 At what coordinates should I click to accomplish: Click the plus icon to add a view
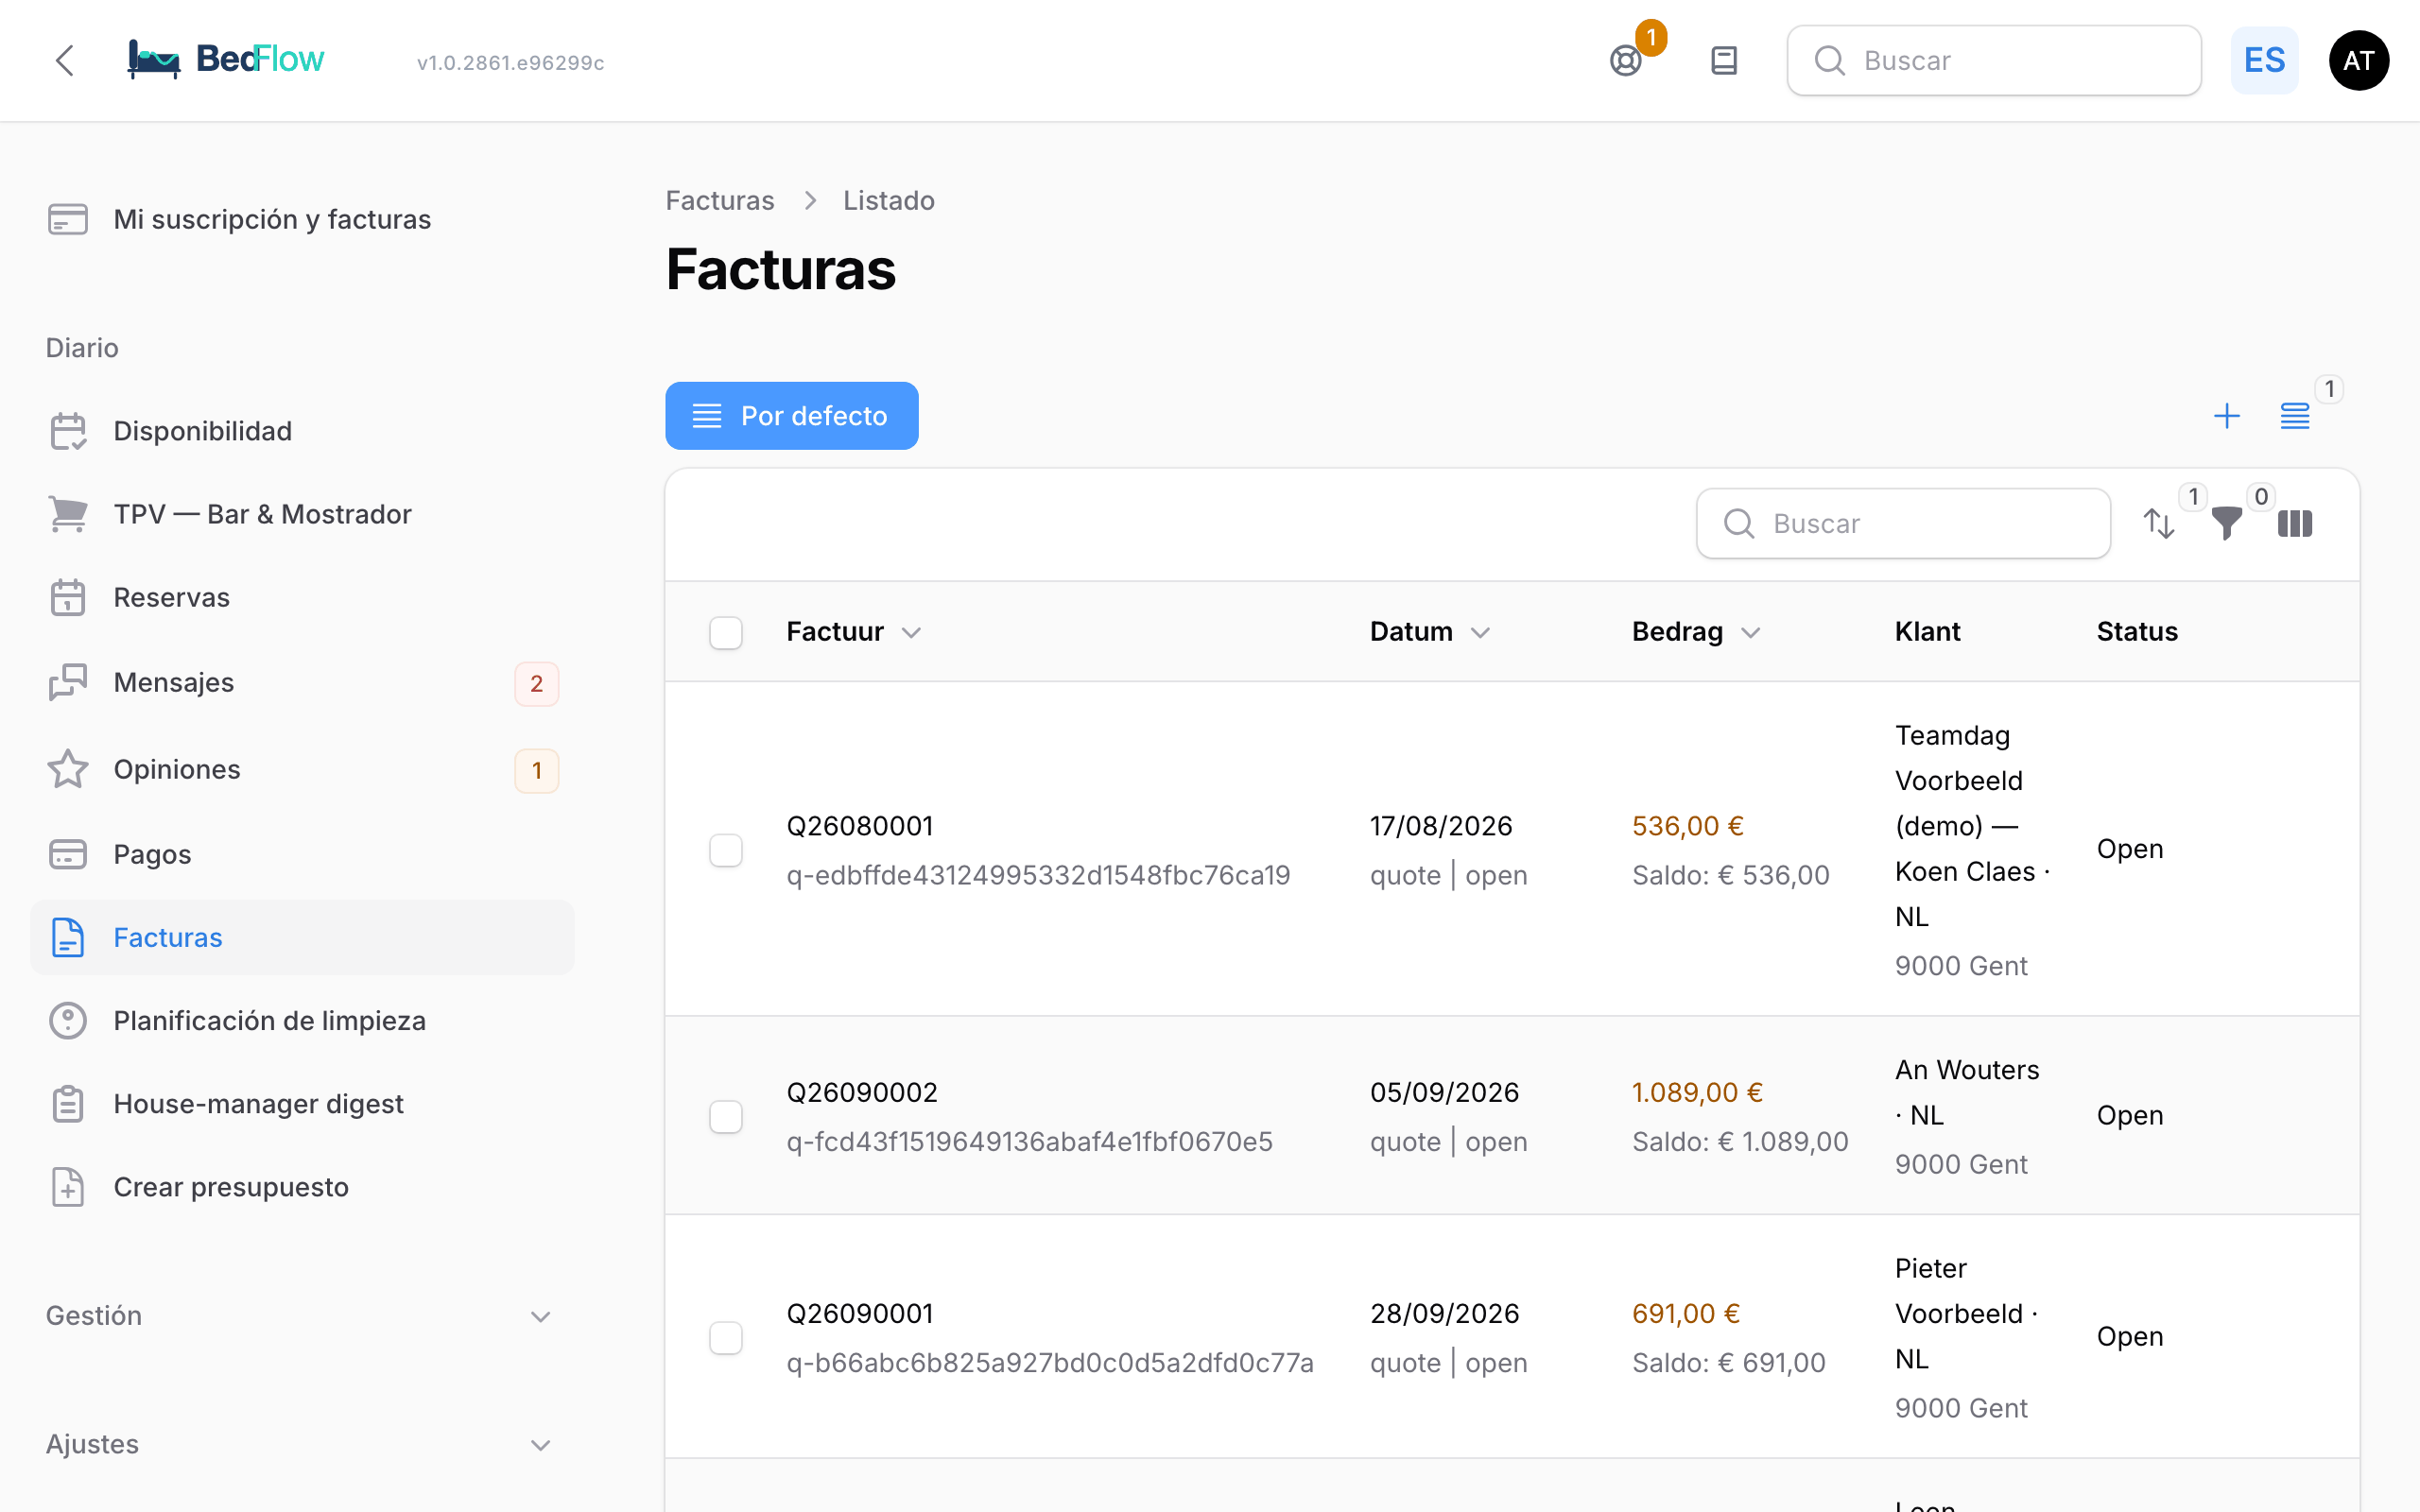(2227, 416)
